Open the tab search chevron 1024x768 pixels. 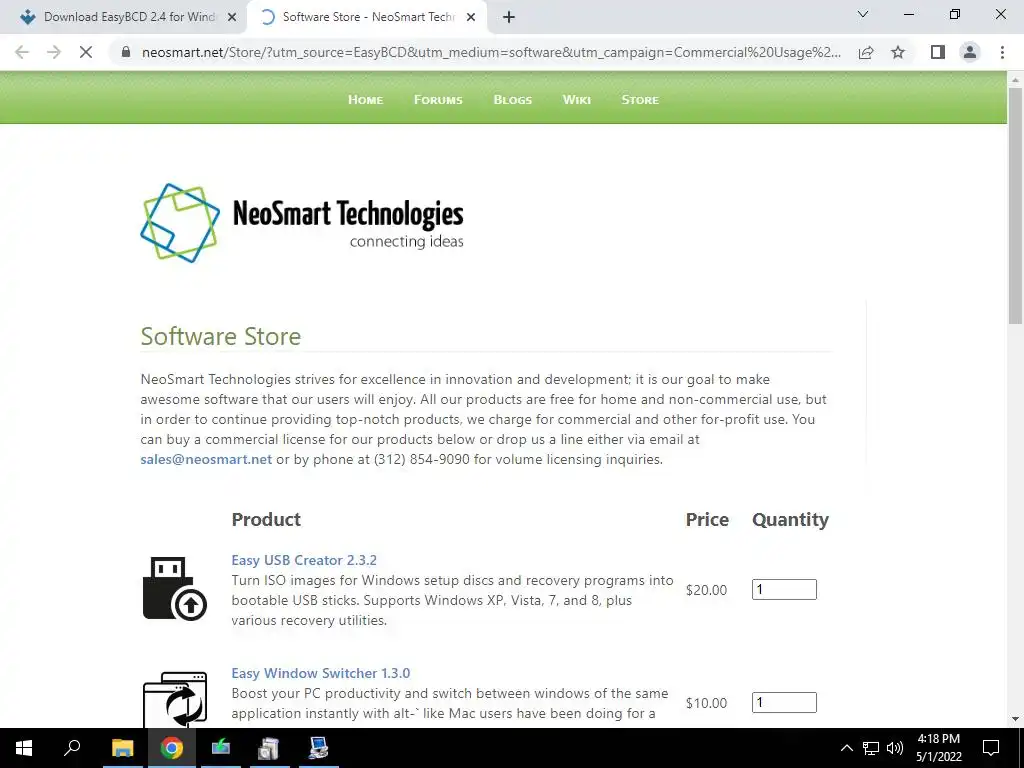pyautogui.click(x=863, y=14)
